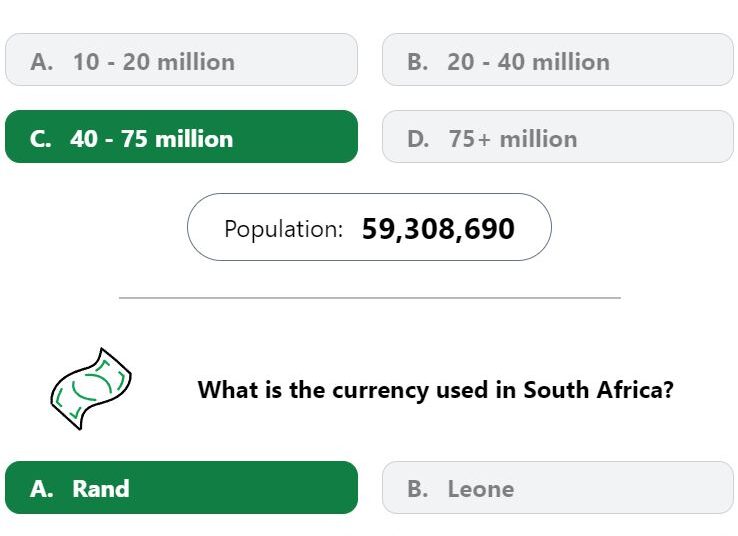Select the Rand currency answer
Screen dimensions: 738x536
point(181,488)
